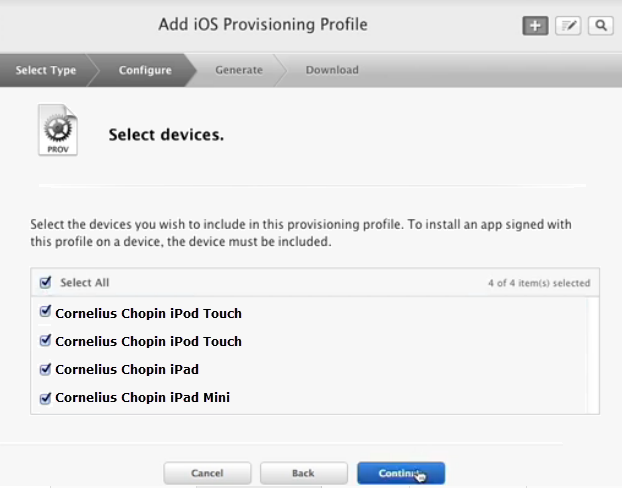Viewport: 622px width, 488px height.
Task: Open the edit pencil icon
Action: pyautogui.click(x=568, y=26)
